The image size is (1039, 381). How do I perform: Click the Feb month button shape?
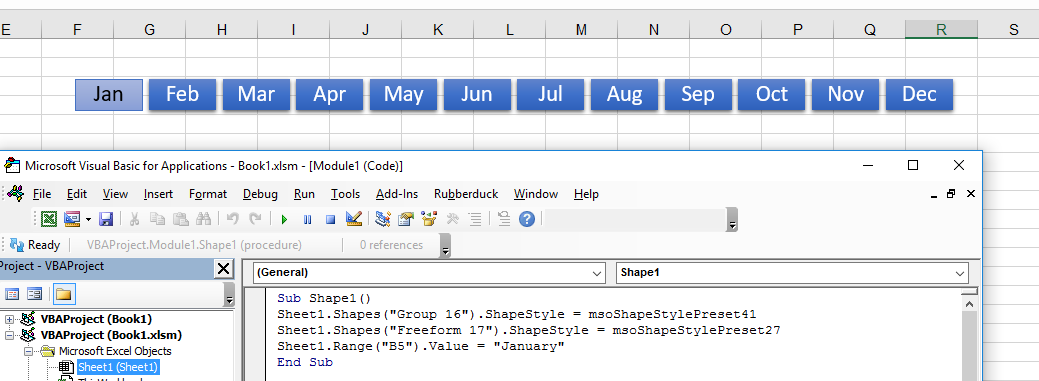tap(182, 95)
